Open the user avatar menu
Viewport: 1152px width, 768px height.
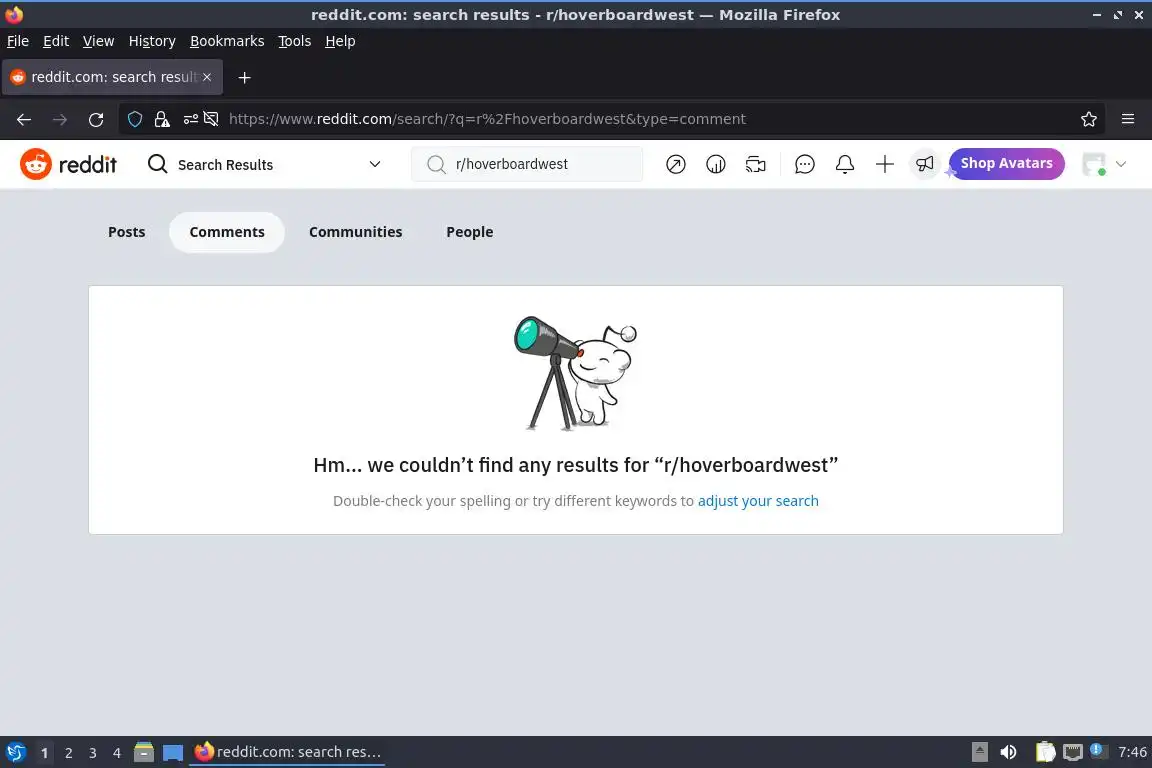pyautogui.click(x=1094, y=164)
